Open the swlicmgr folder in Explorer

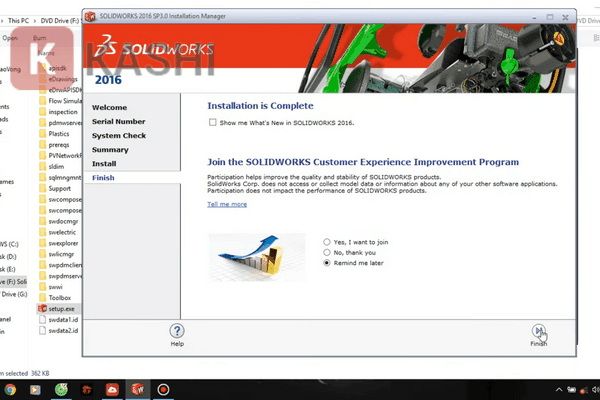coord(57,254)
